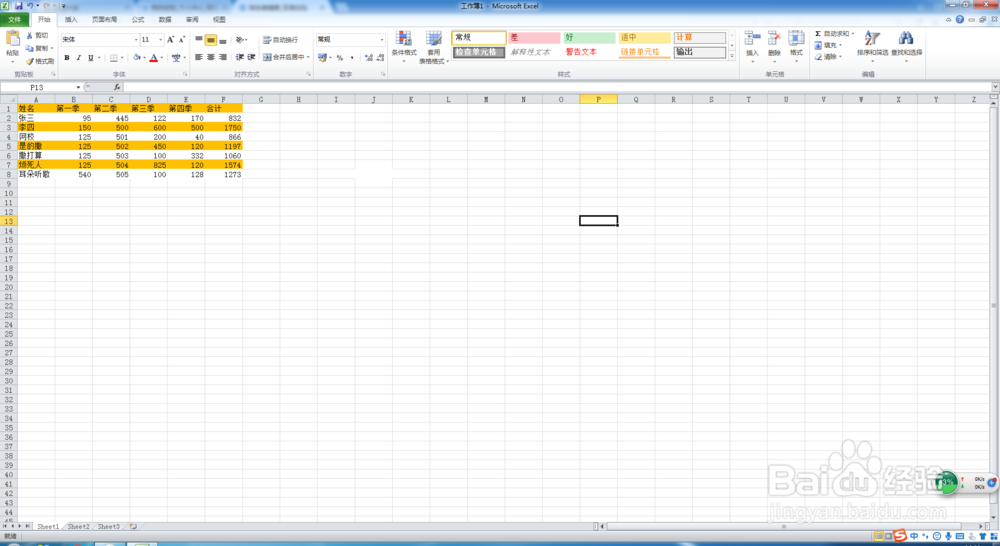The height and width of the screenshot is (546, 1000).
Task: Expand the cell styles gallery
Action: 732,56
